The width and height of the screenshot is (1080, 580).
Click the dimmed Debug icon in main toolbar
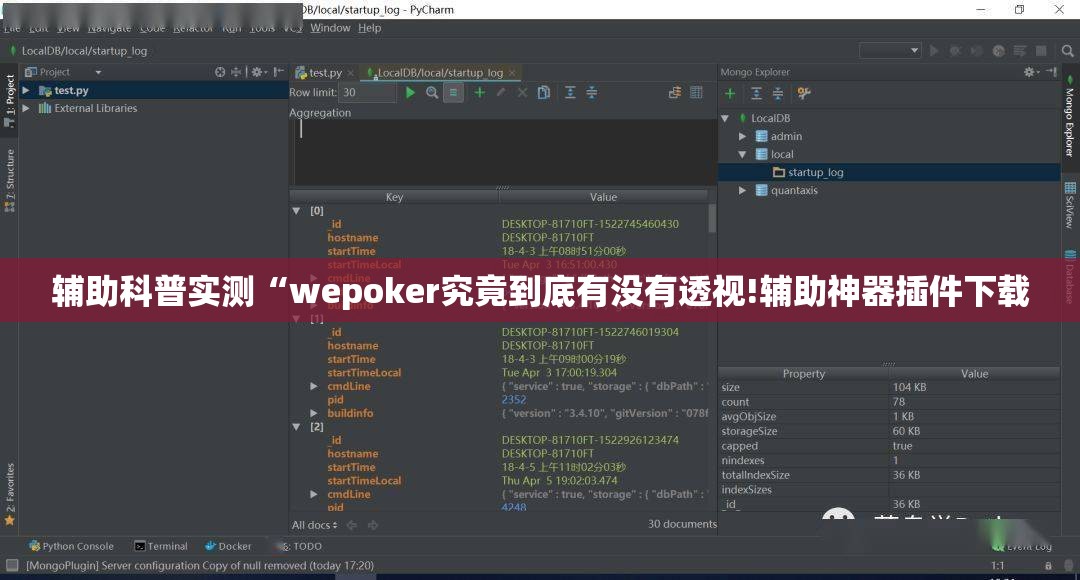955,51
